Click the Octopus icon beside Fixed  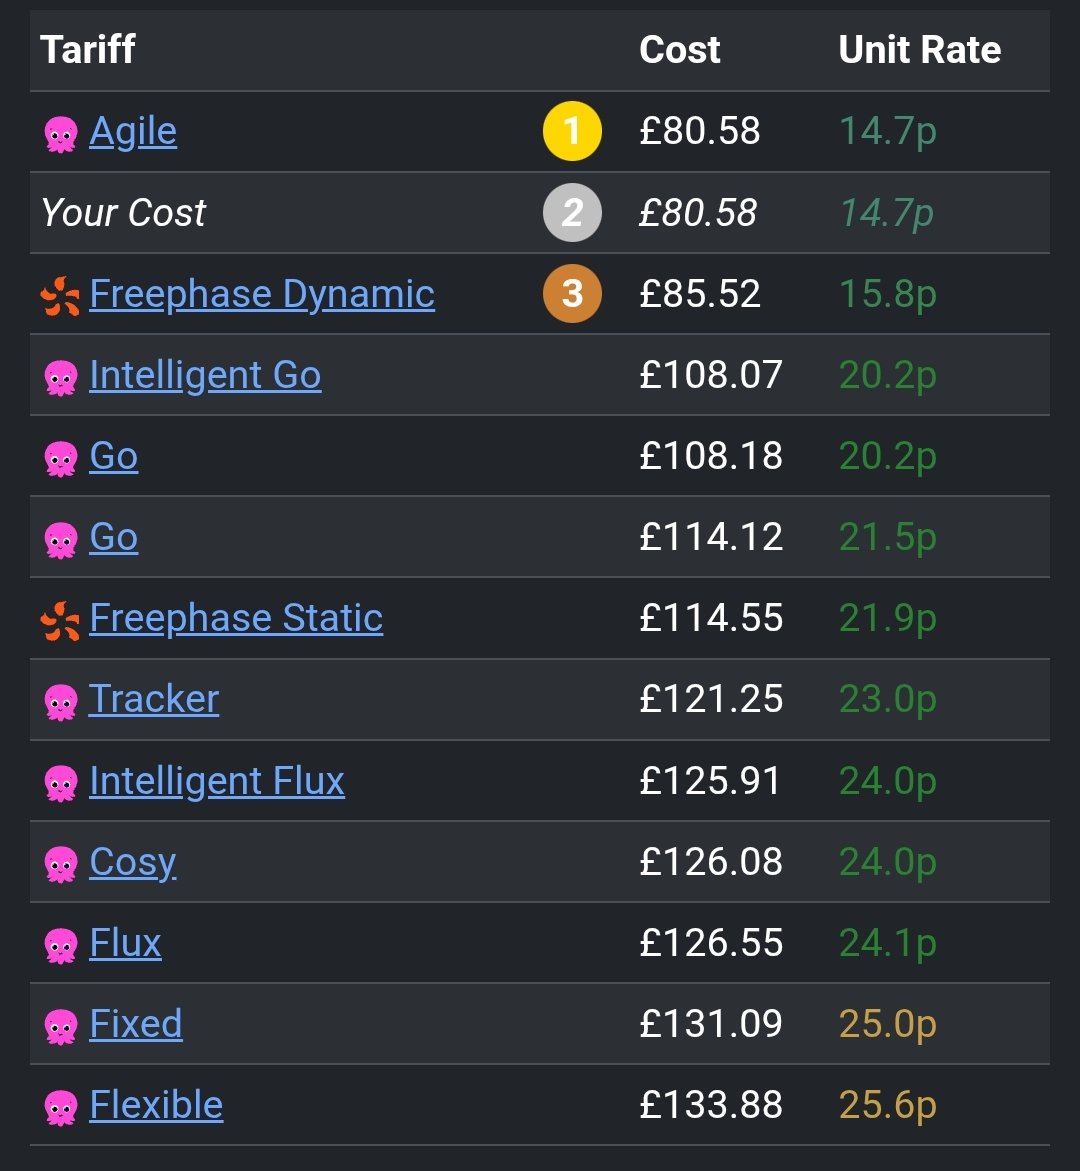click(x=61, y=1026)
